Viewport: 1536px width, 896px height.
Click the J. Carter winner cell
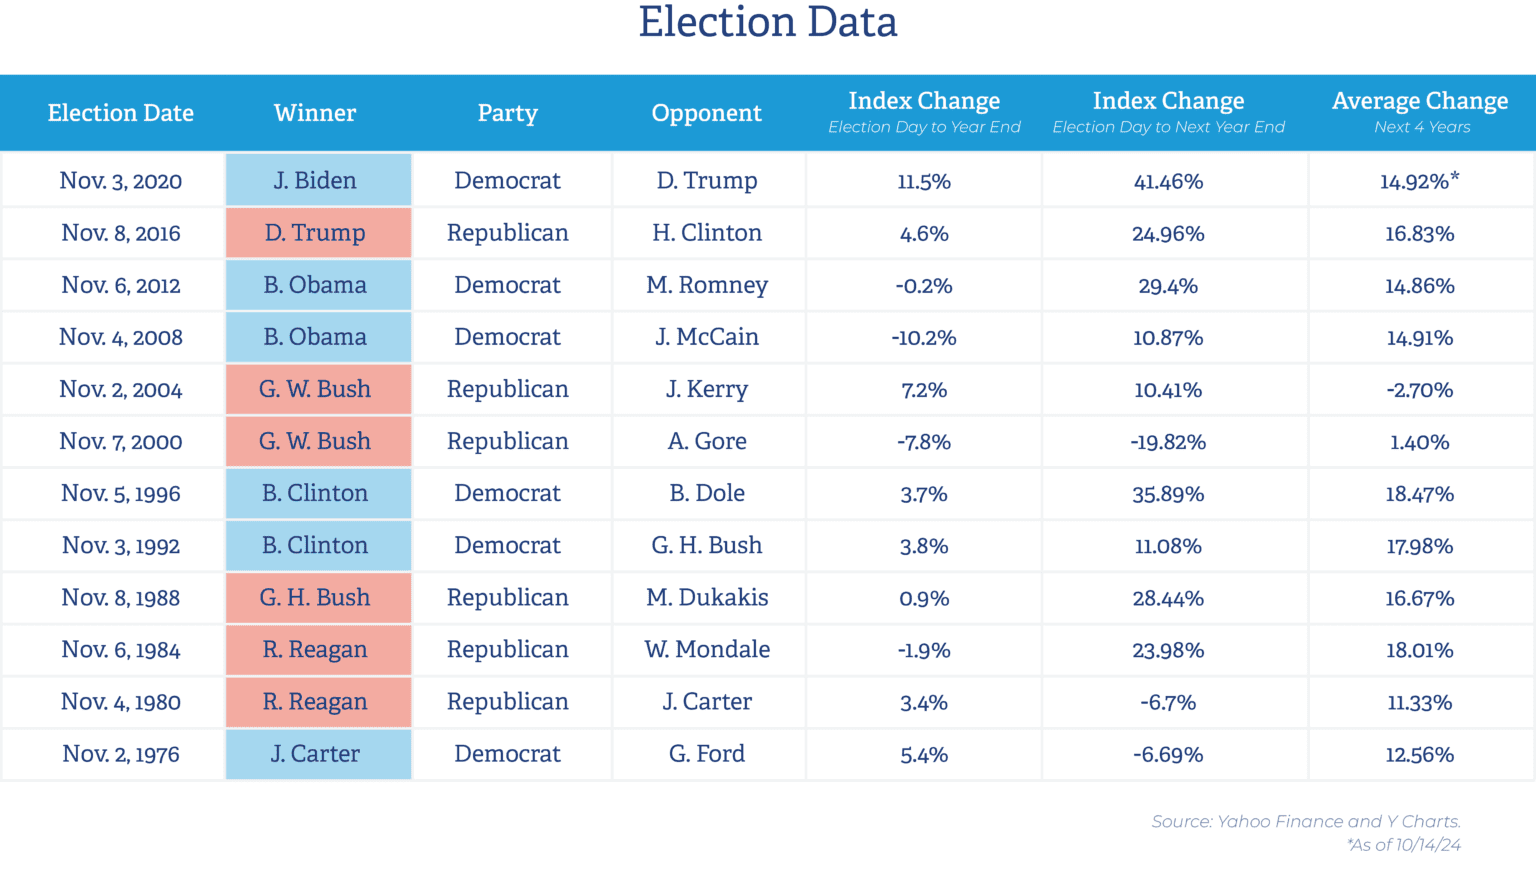point(316,754)
